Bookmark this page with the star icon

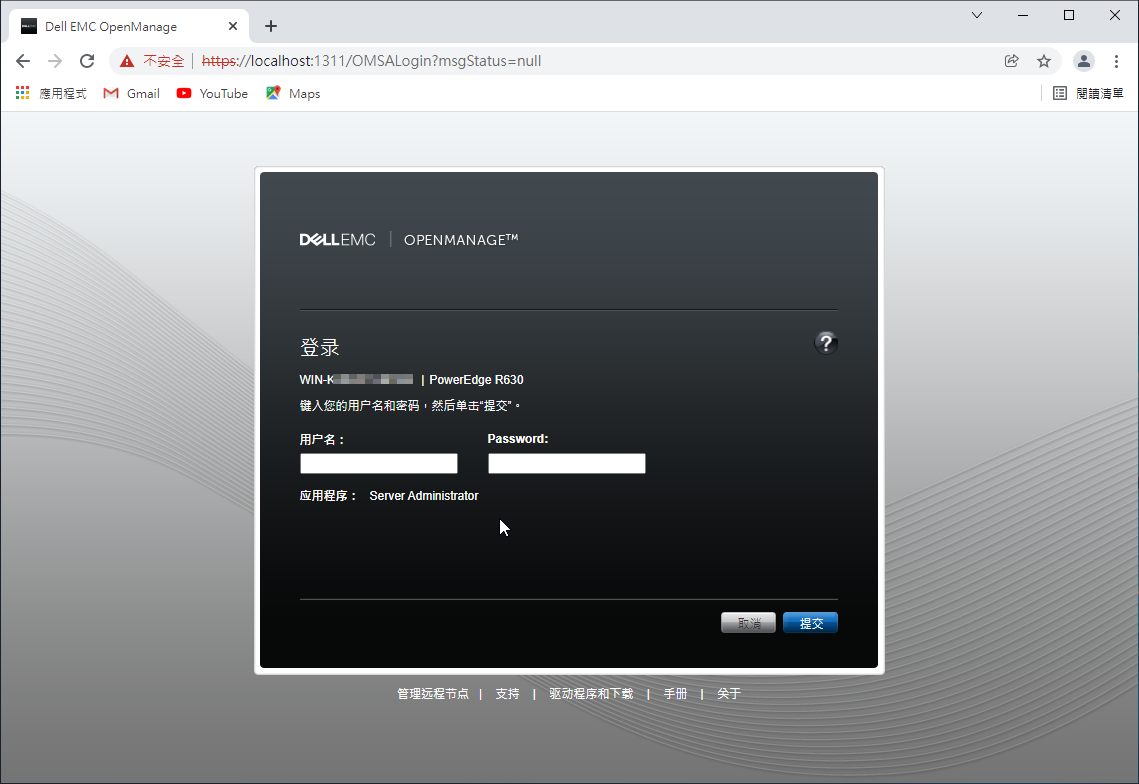(x=1044, y=61)
